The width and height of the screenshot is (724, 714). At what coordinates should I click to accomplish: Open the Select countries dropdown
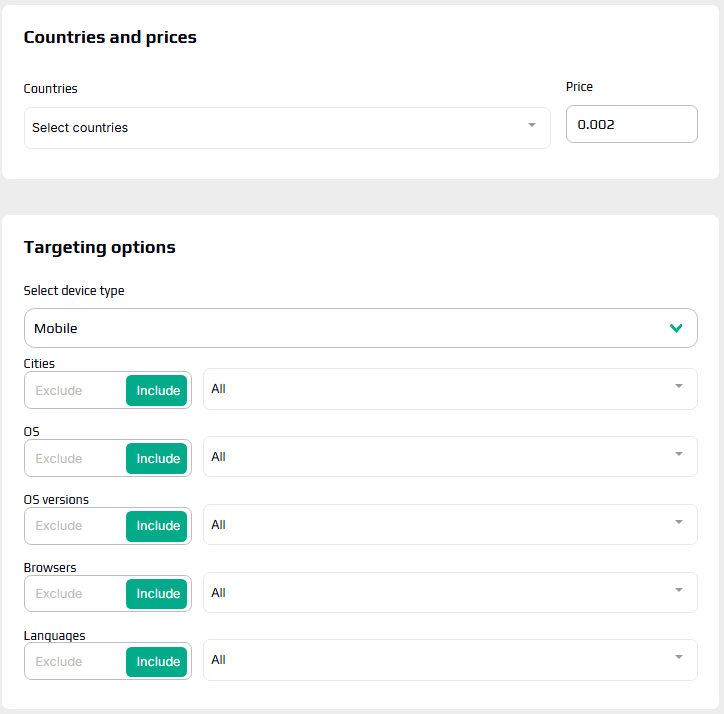coord(280,128)
